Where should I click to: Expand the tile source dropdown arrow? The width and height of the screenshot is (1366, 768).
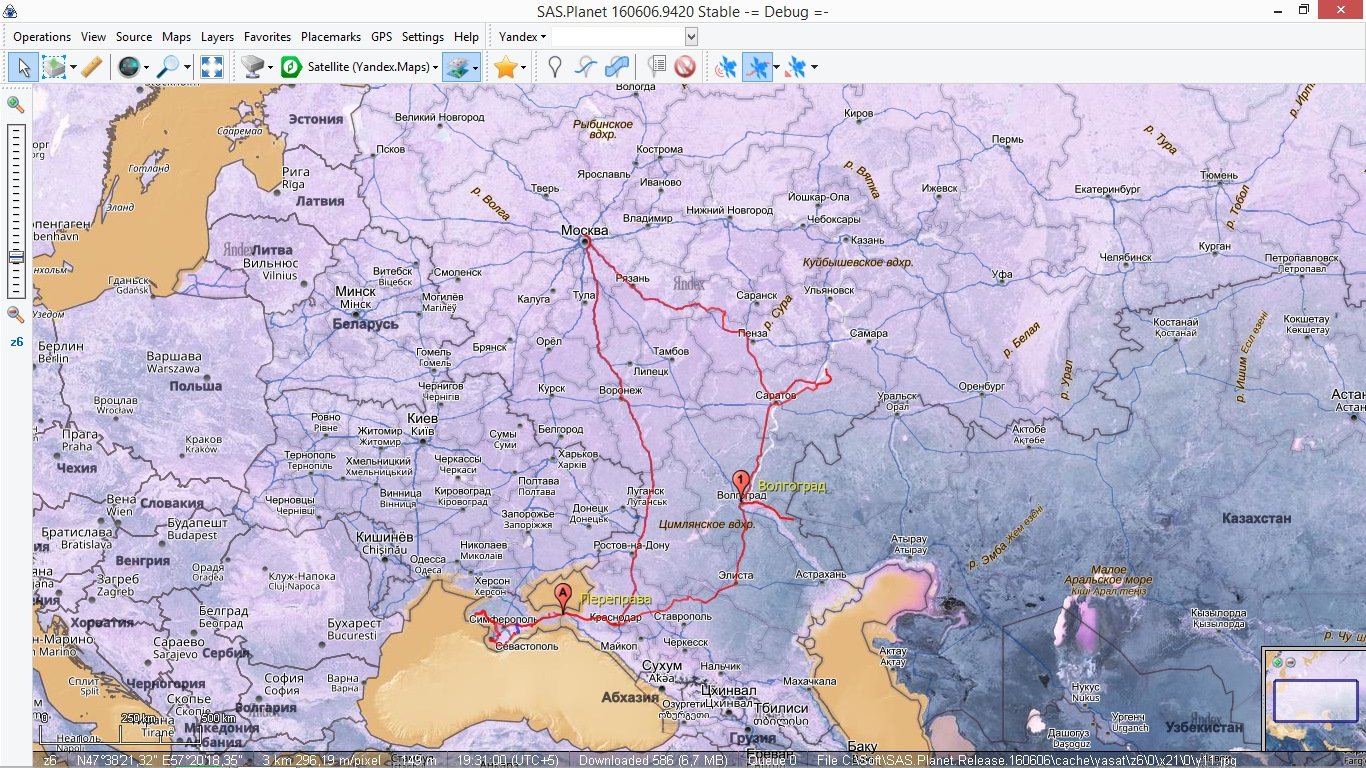coord(271,68)
